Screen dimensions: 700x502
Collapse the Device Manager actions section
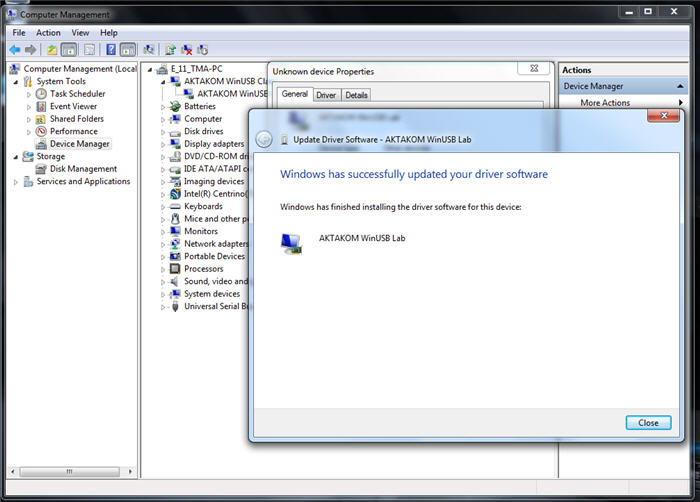(680, 86)
